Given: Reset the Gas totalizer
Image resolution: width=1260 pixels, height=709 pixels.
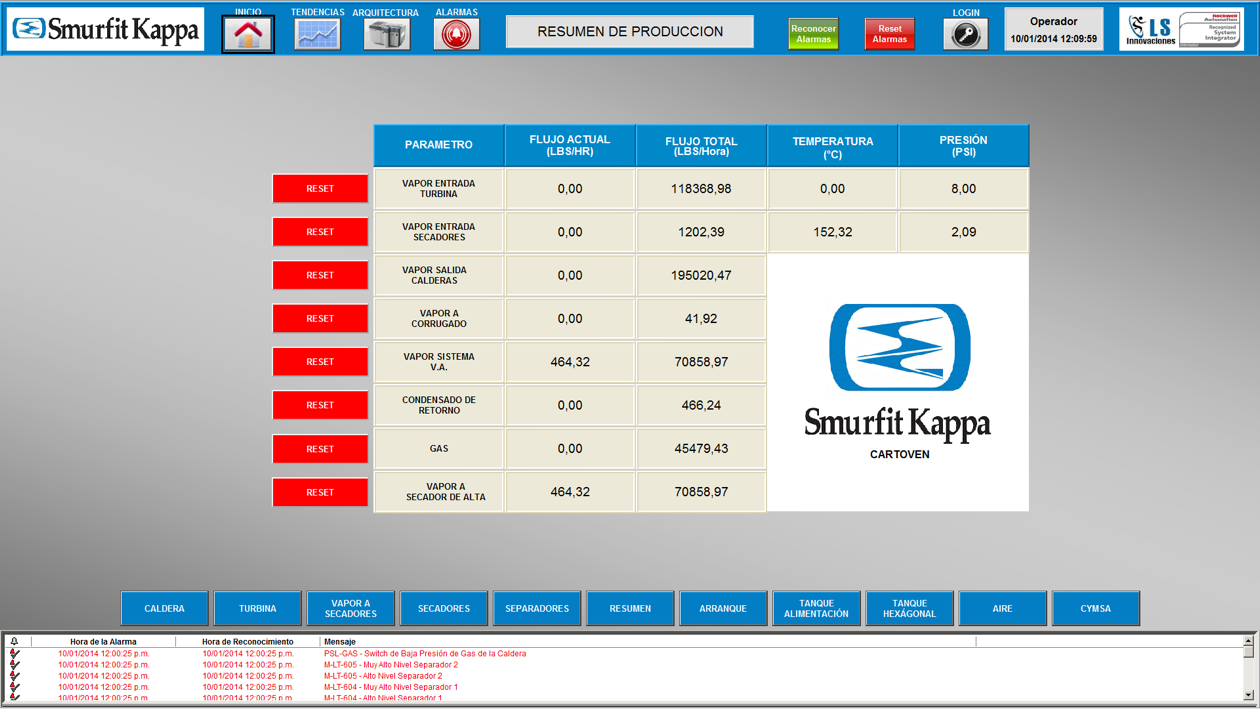Looking at the screenshot, I should [x=320, y=449].
